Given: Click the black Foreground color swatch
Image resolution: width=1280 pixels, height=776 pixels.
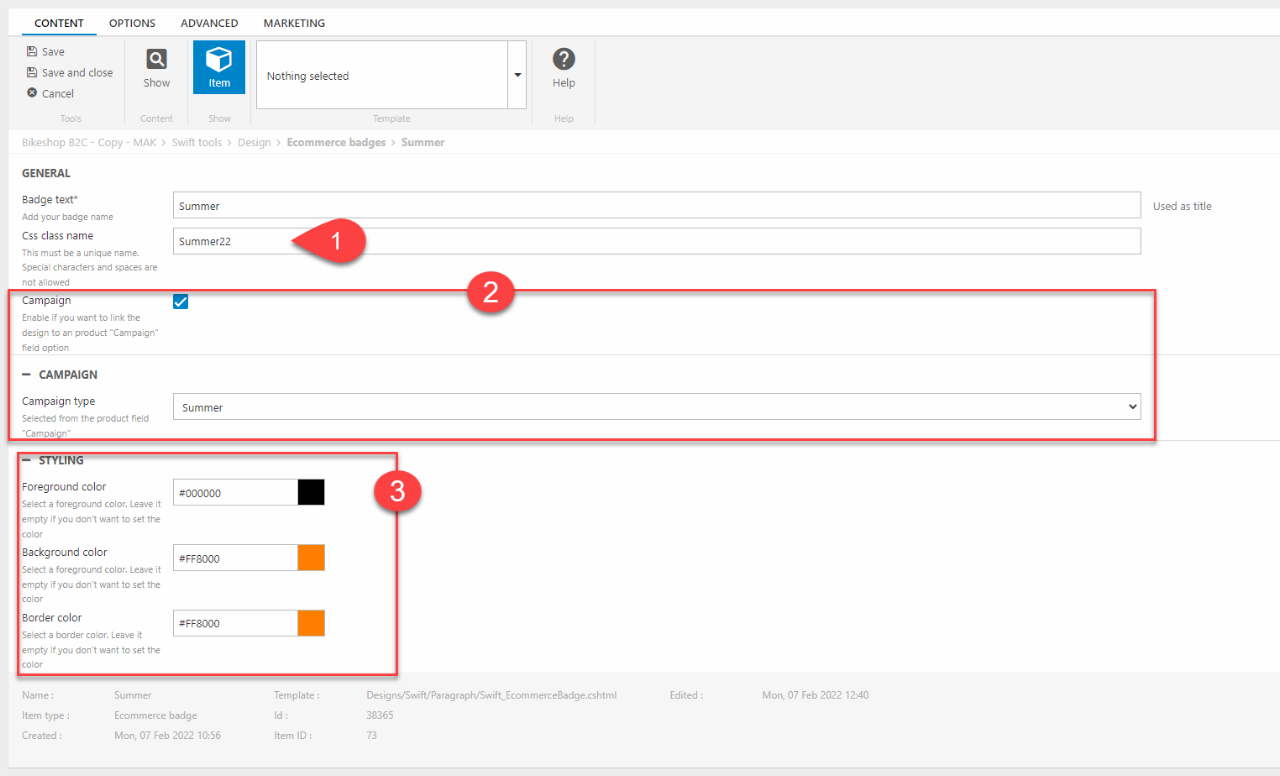Looking at the screenshot, I should click(x=311, y=492).
